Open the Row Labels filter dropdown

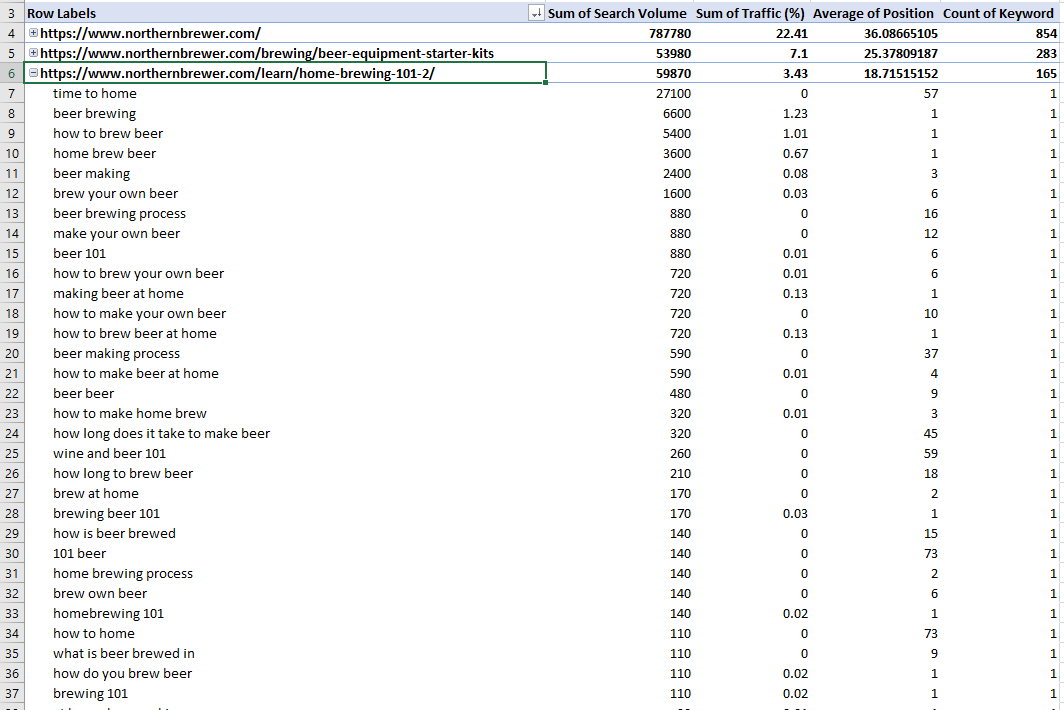[536, 13]
